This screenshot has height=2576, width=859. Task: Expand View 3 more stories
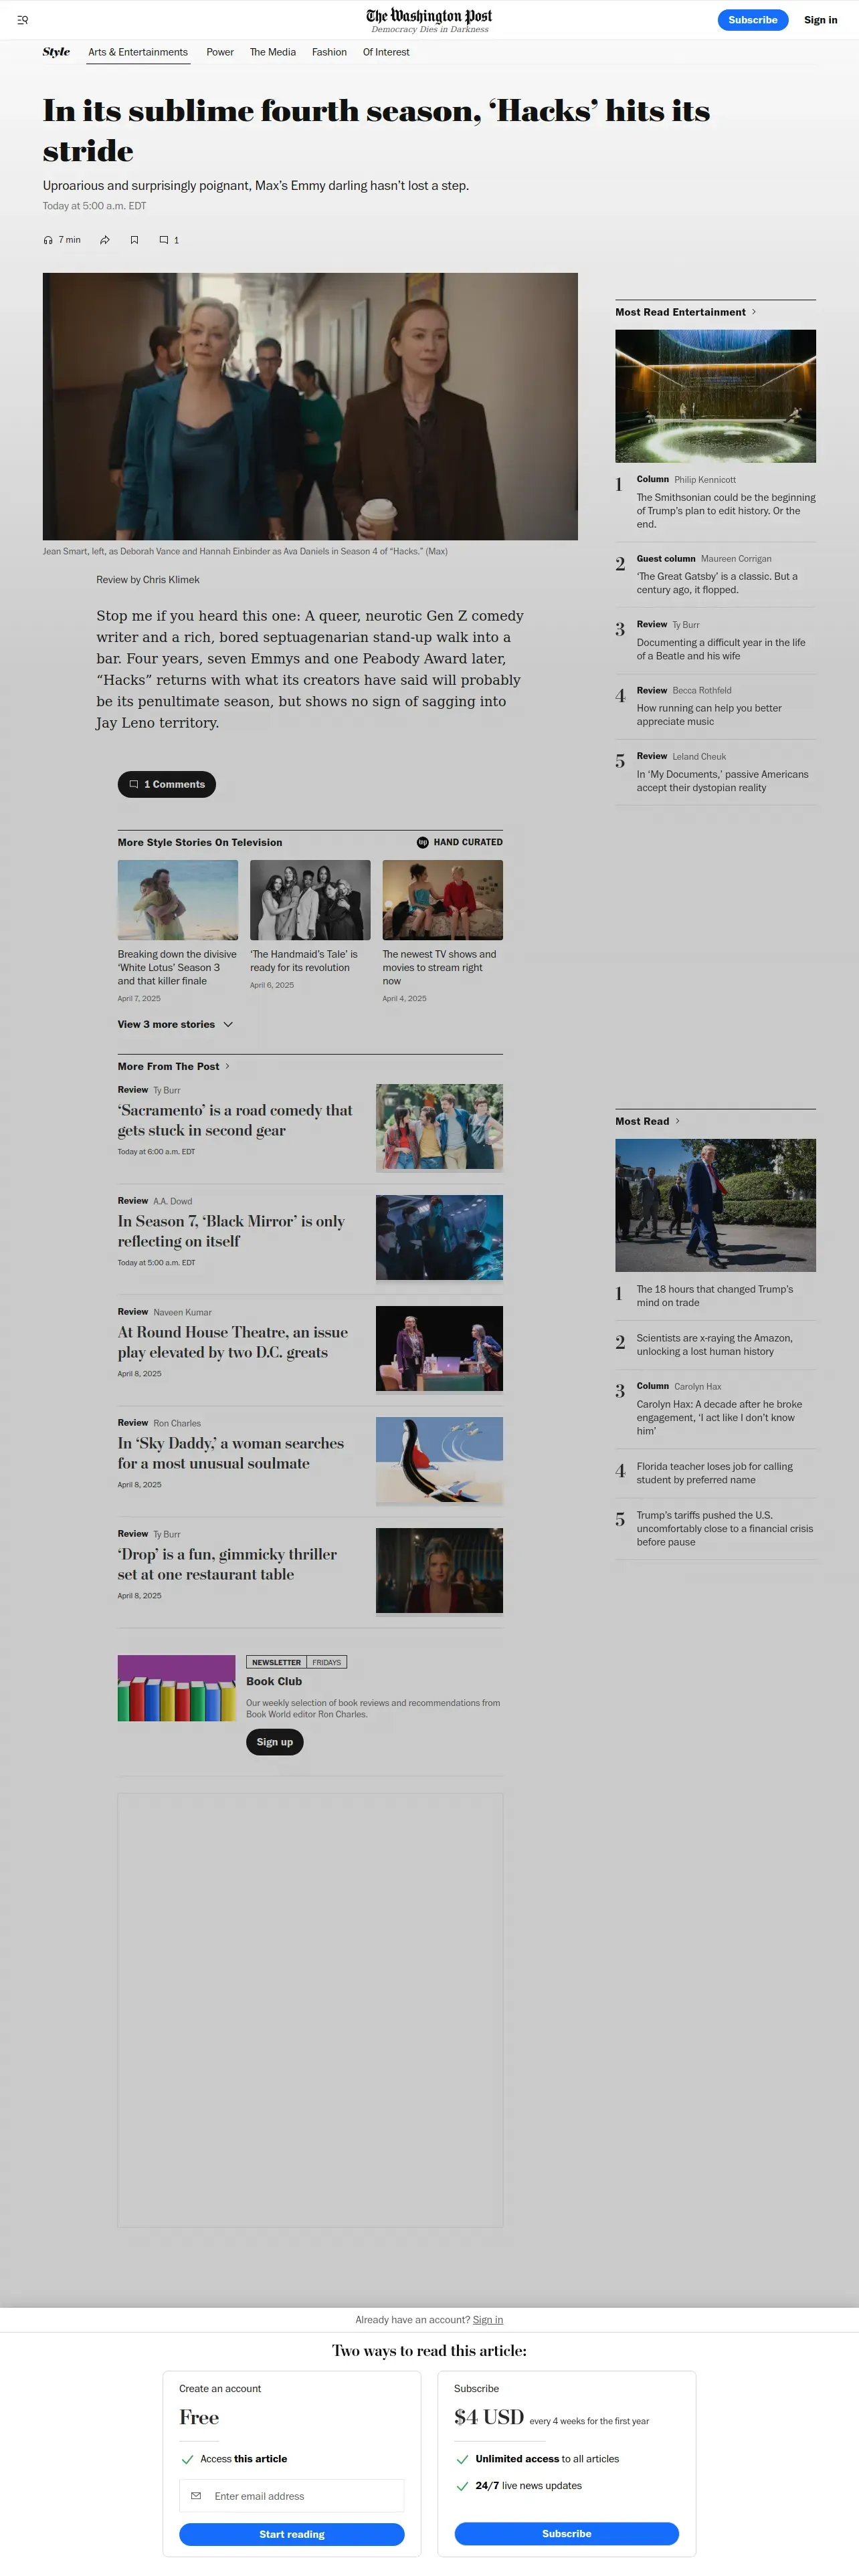click(175, 1024)
